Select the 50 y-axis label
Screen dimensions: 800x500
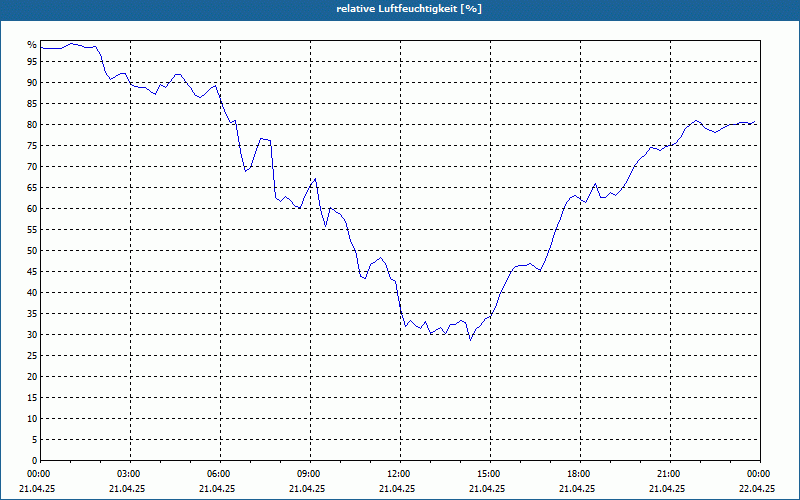tap(32, 251)
